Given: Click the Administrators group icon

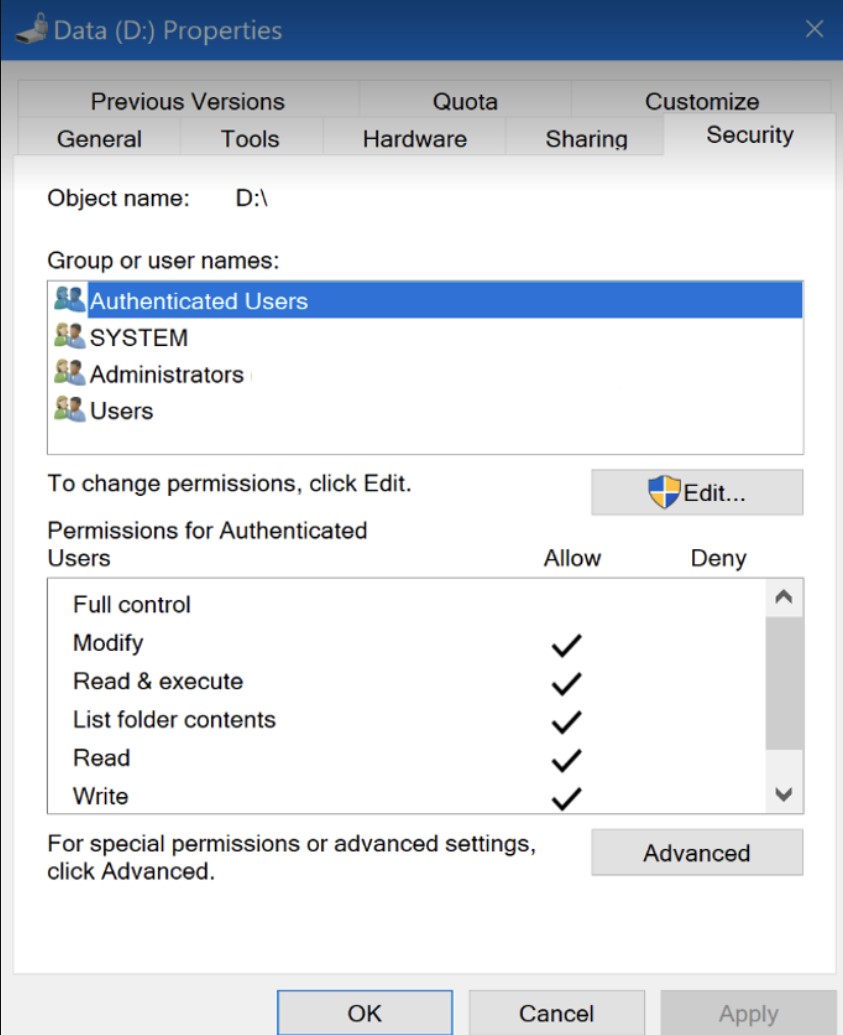Looking at the screenshot, I should pos(70,374).
